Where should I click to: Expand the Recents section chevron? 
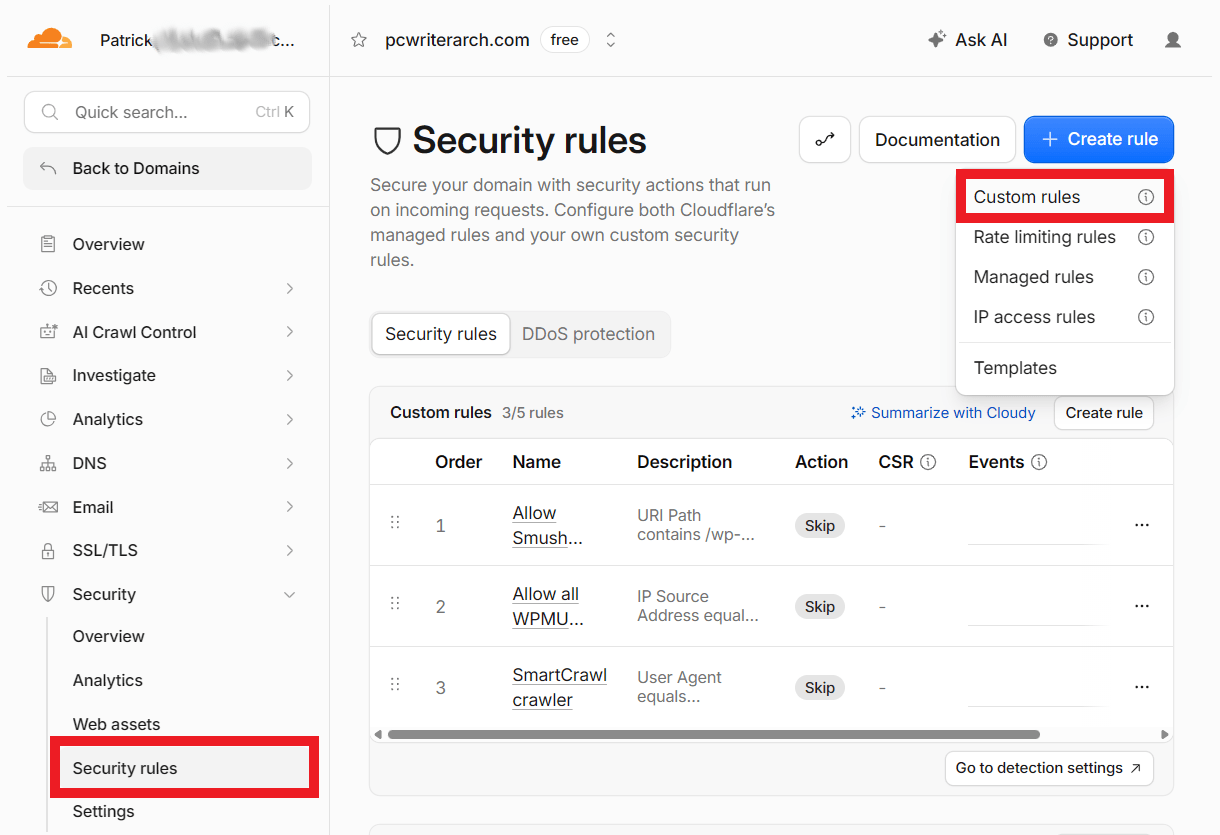(x=290, y=288)
